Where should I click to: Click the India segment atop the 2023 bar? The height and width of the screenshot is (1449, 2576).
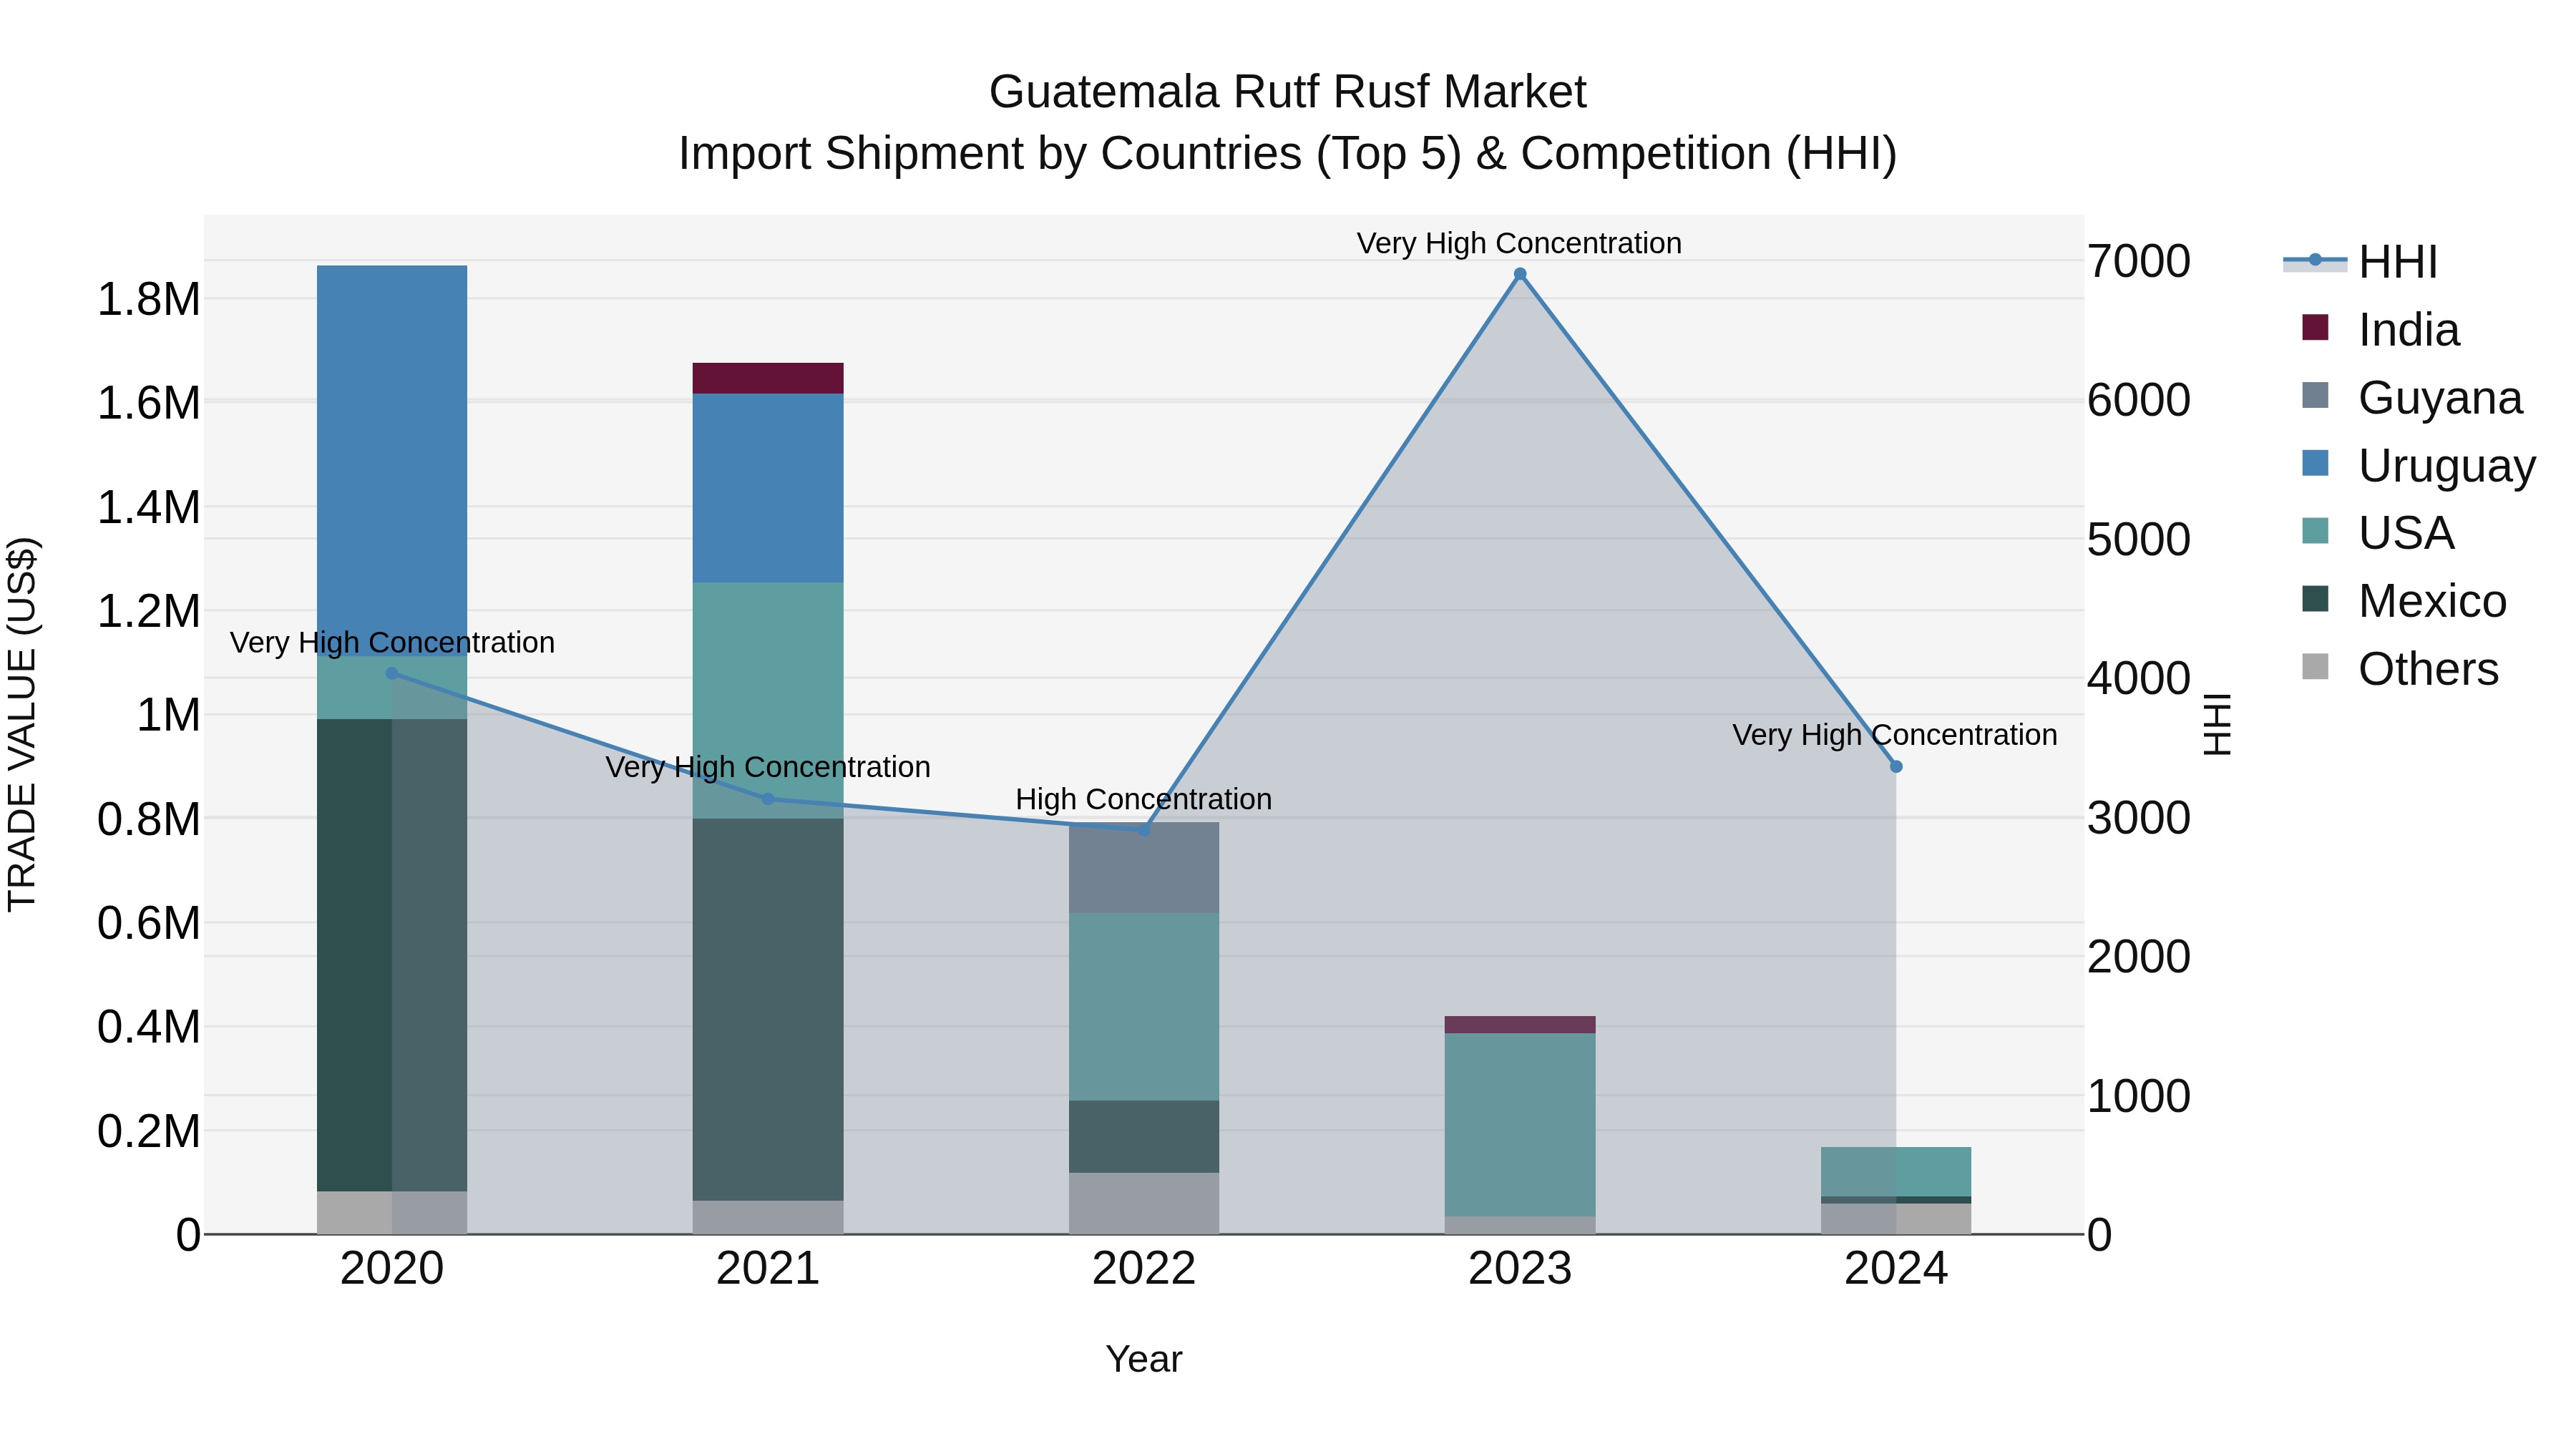coord(1520,1025)
